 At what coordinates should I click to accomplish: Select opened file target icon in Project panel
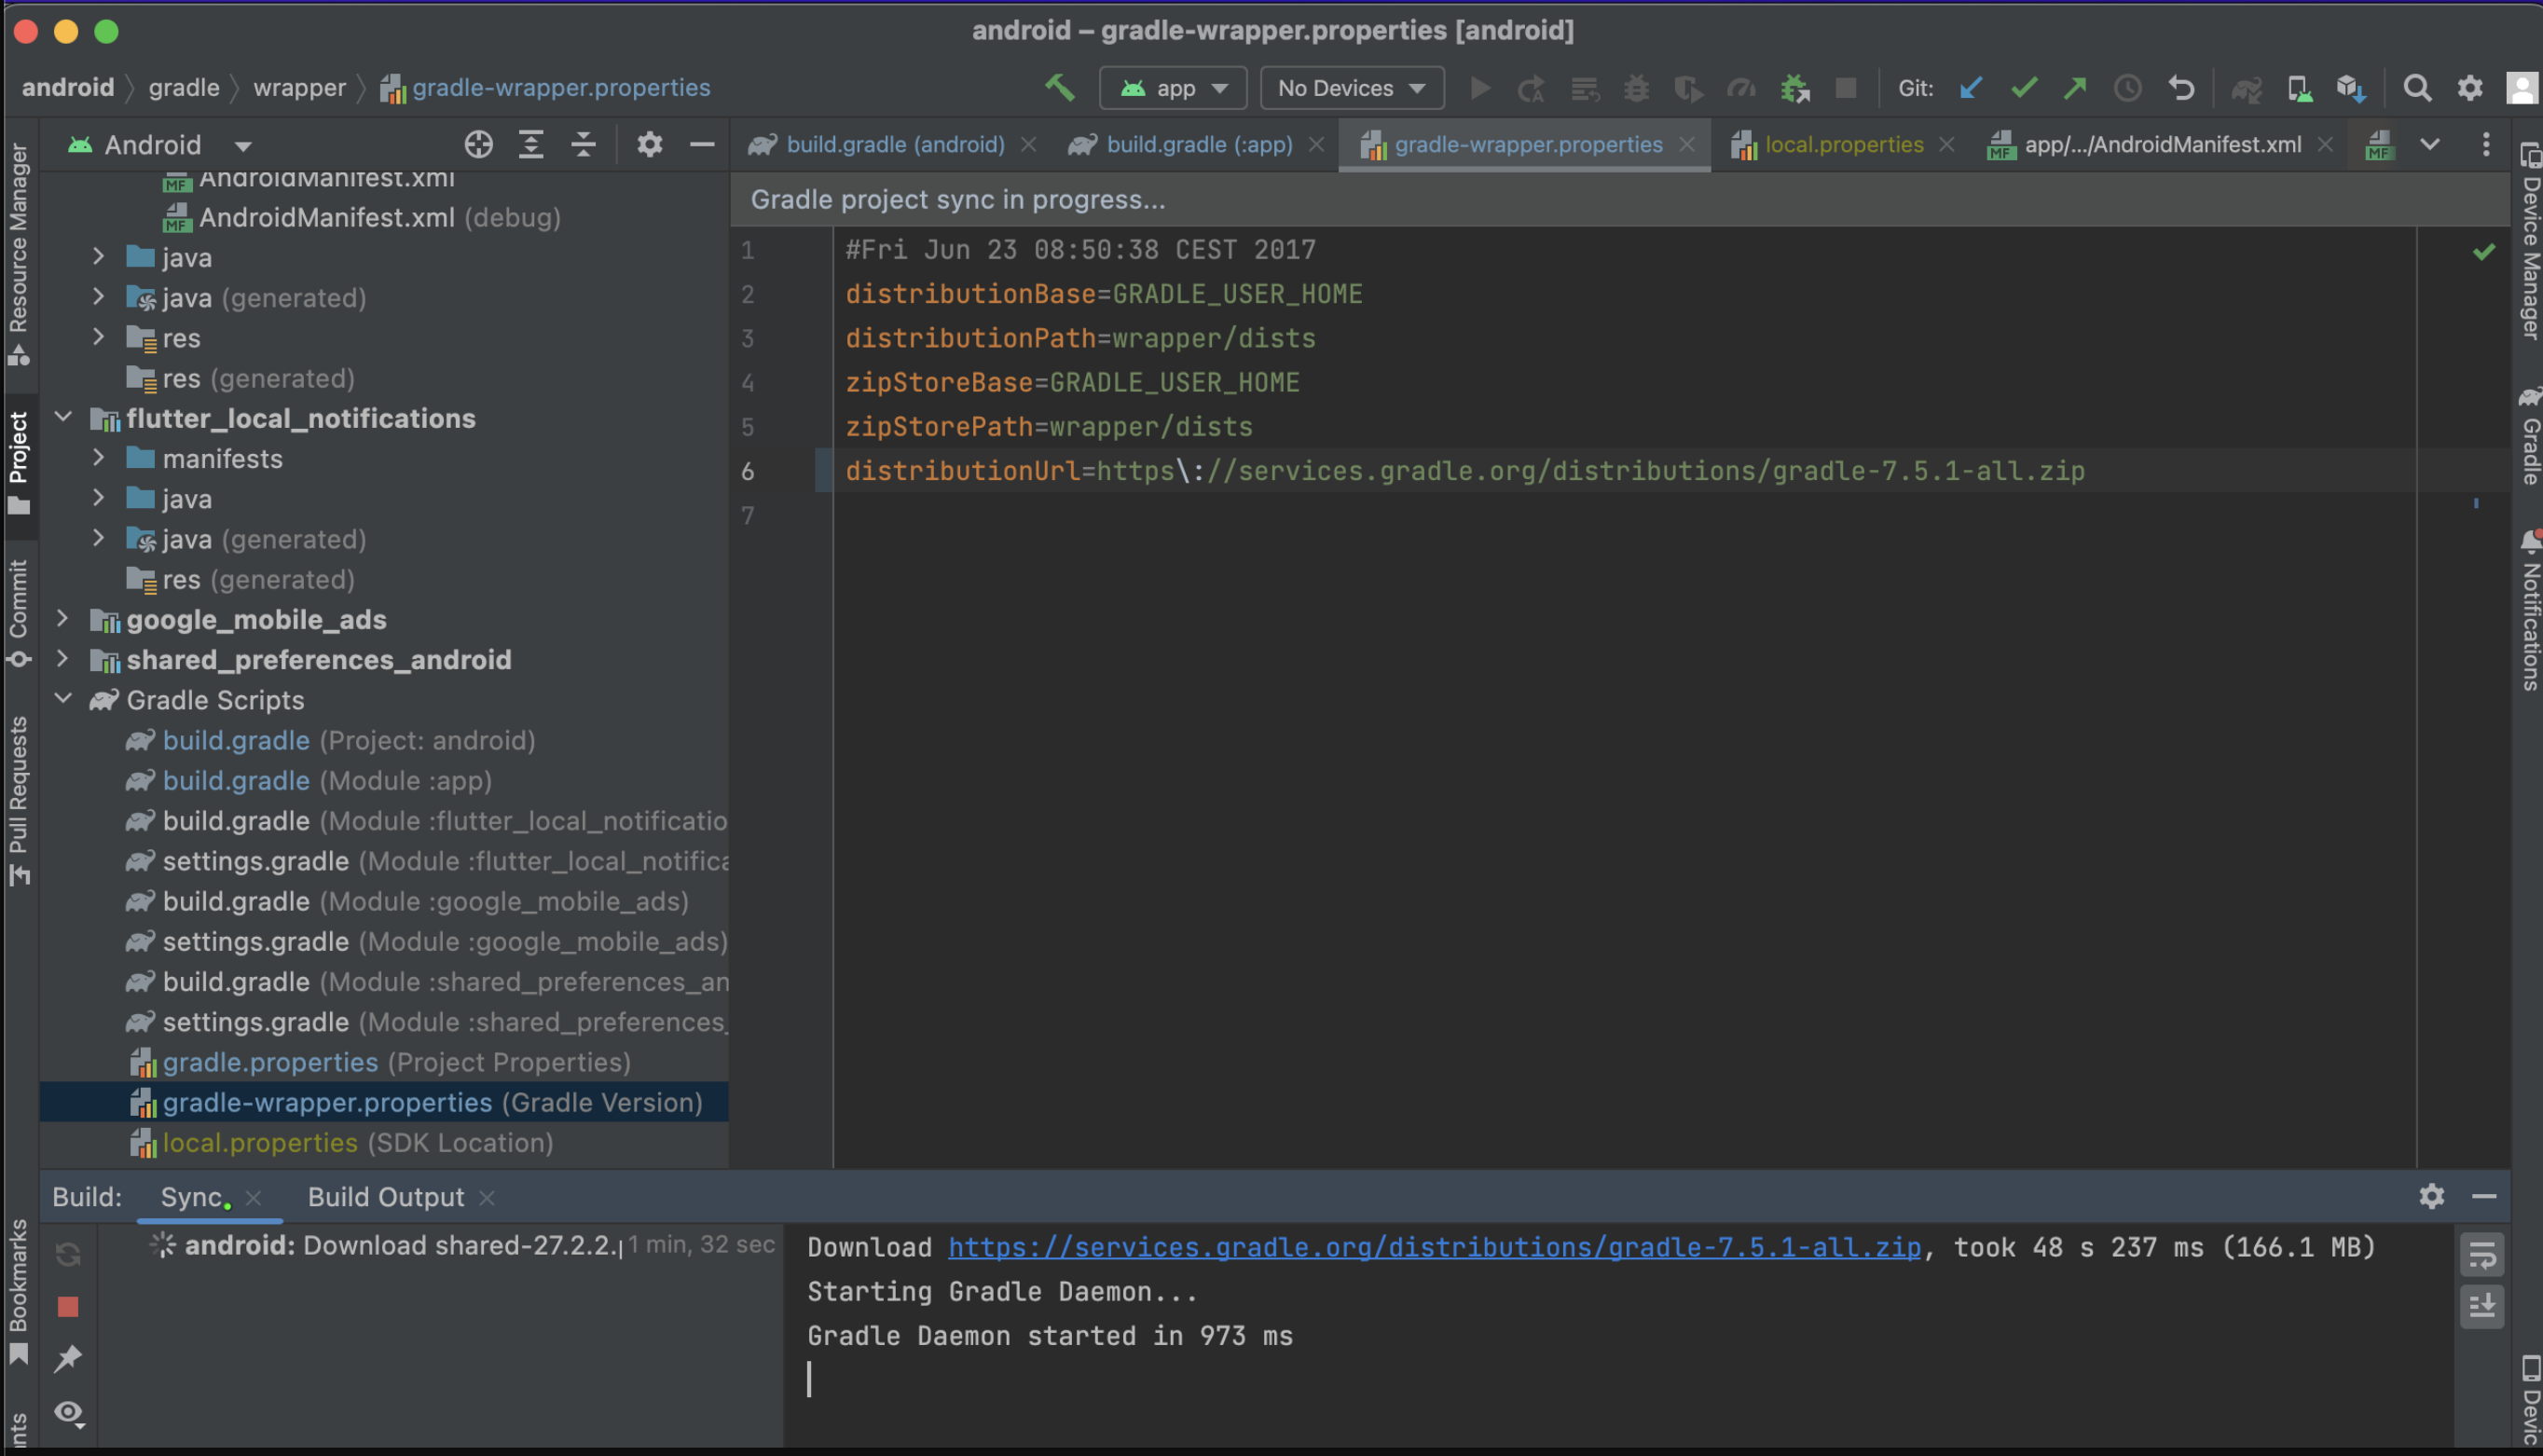tap(479, 145)
